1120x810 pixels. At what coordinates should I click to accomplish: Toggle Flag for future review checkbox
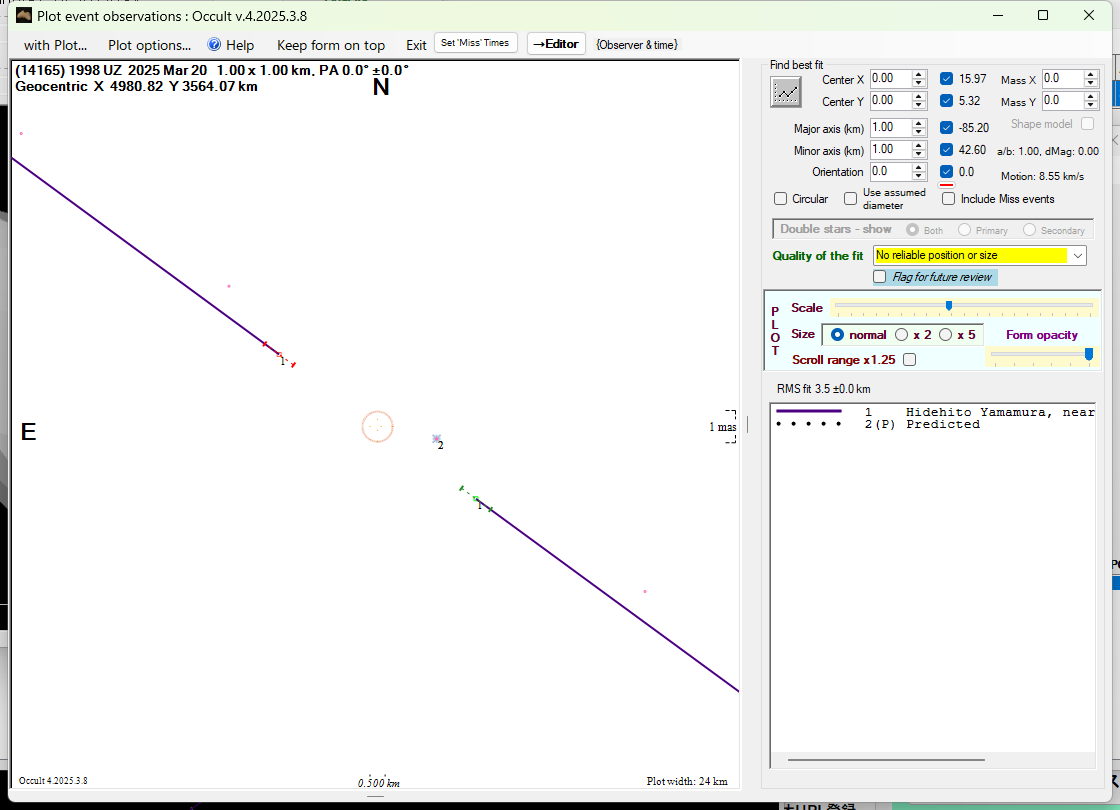click(x=880, y=277)
